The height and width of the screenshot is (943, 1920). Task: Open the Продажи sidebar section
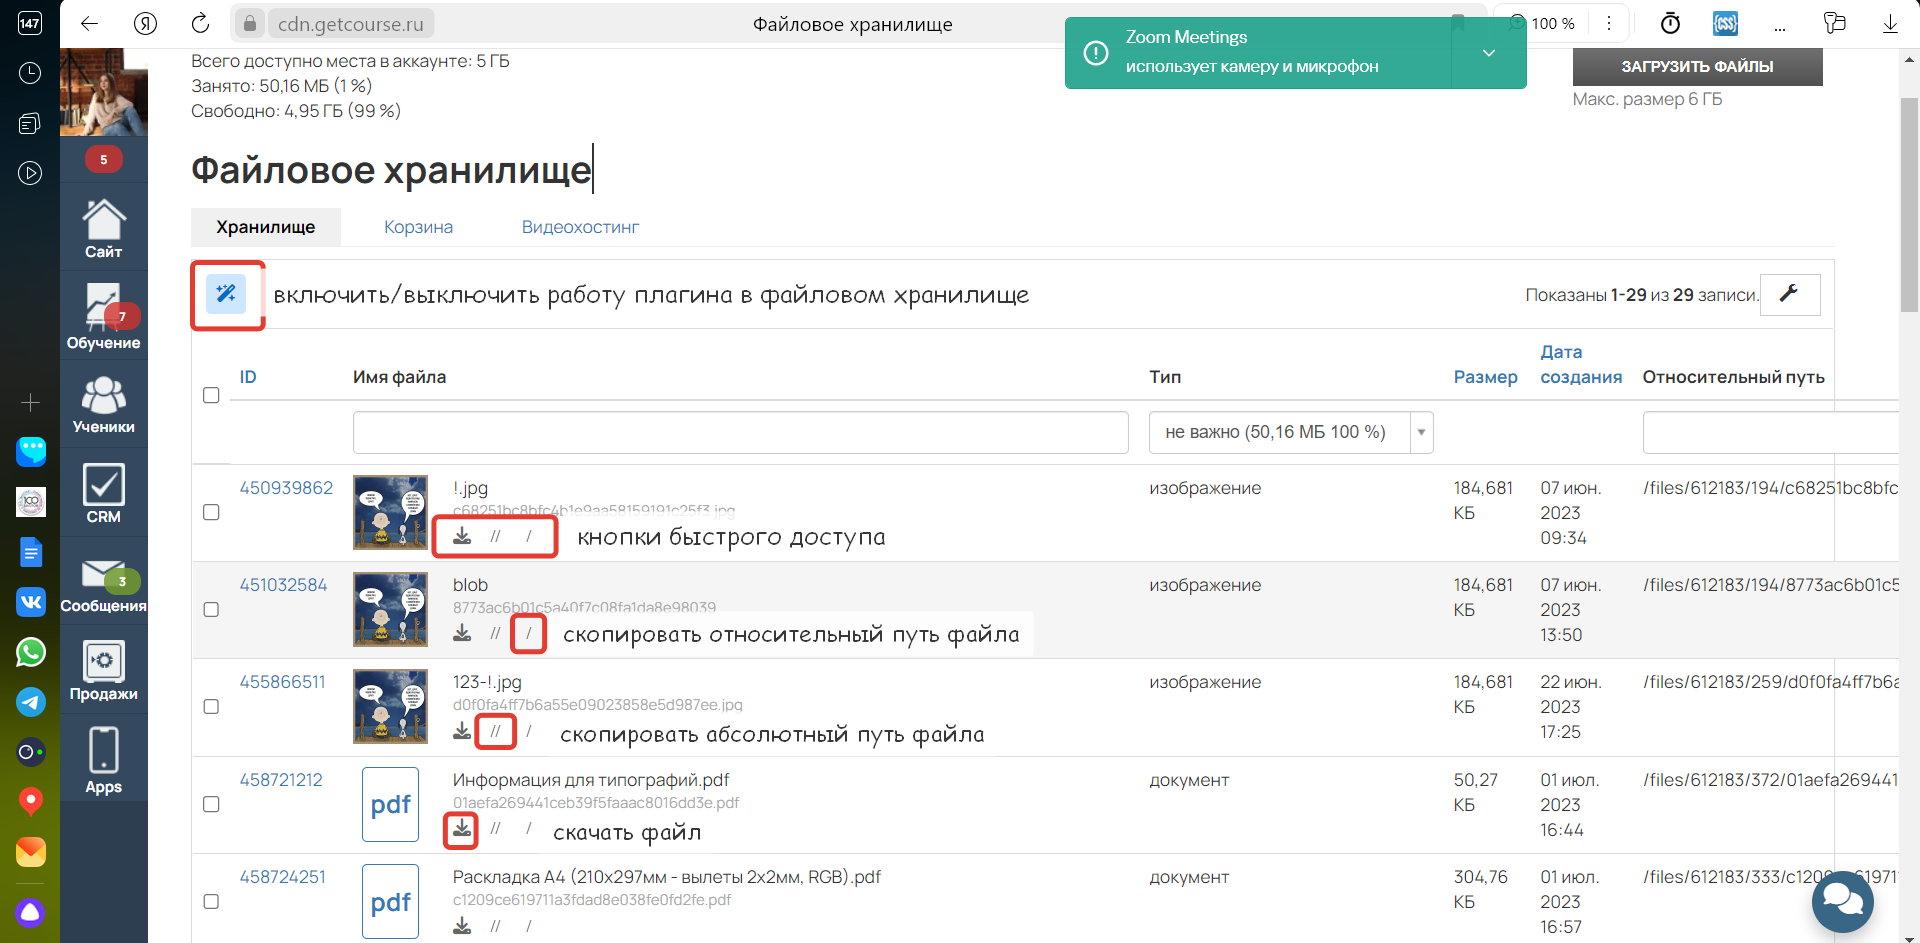coord(103,670)
